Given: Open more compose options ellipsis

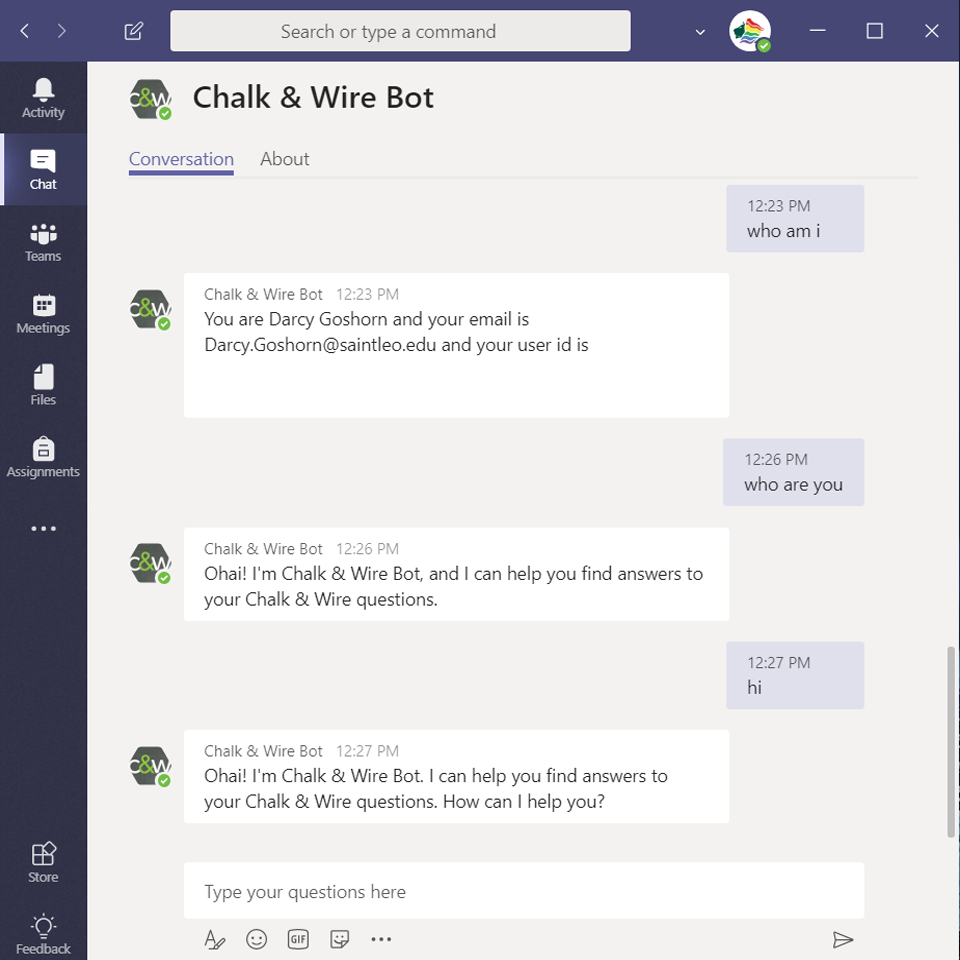Looking at the screenshot, I should click(381, 939).
